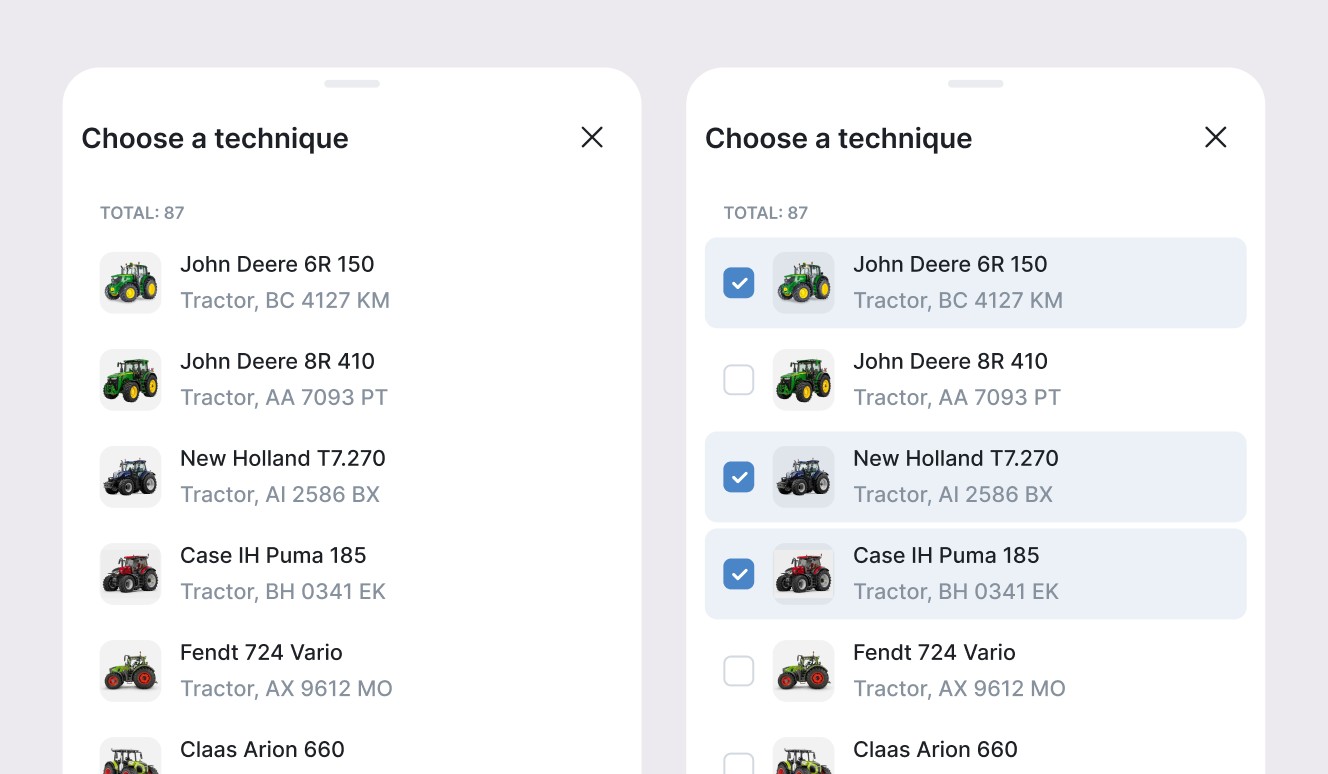This screenshot has width=1328, height=774.
Task: Select John Deere 8R 410 name in left list
Action: pos(277,362)
